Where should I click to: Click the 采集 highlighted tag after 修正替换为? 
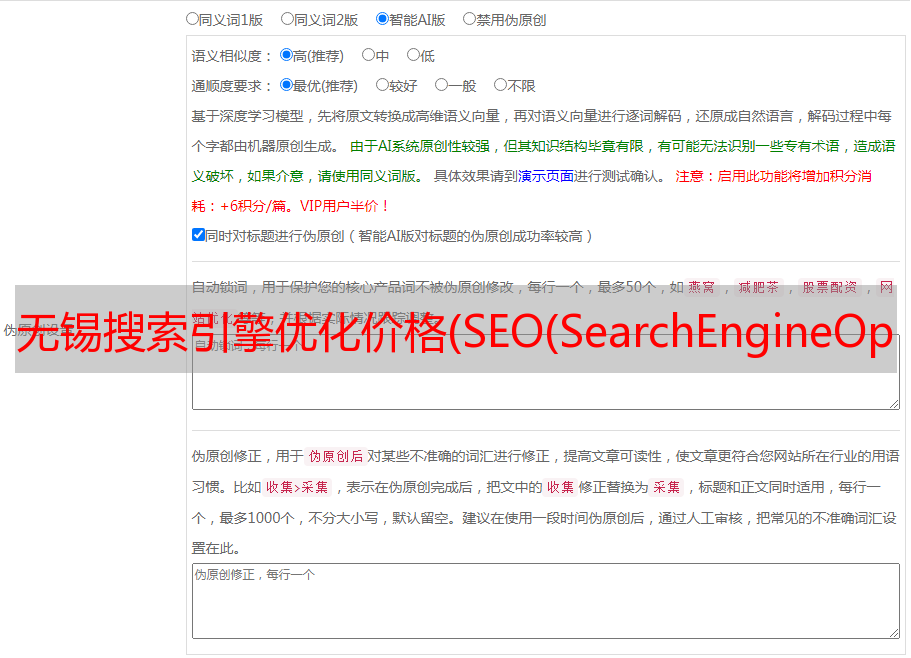click(x=666, y=487)
